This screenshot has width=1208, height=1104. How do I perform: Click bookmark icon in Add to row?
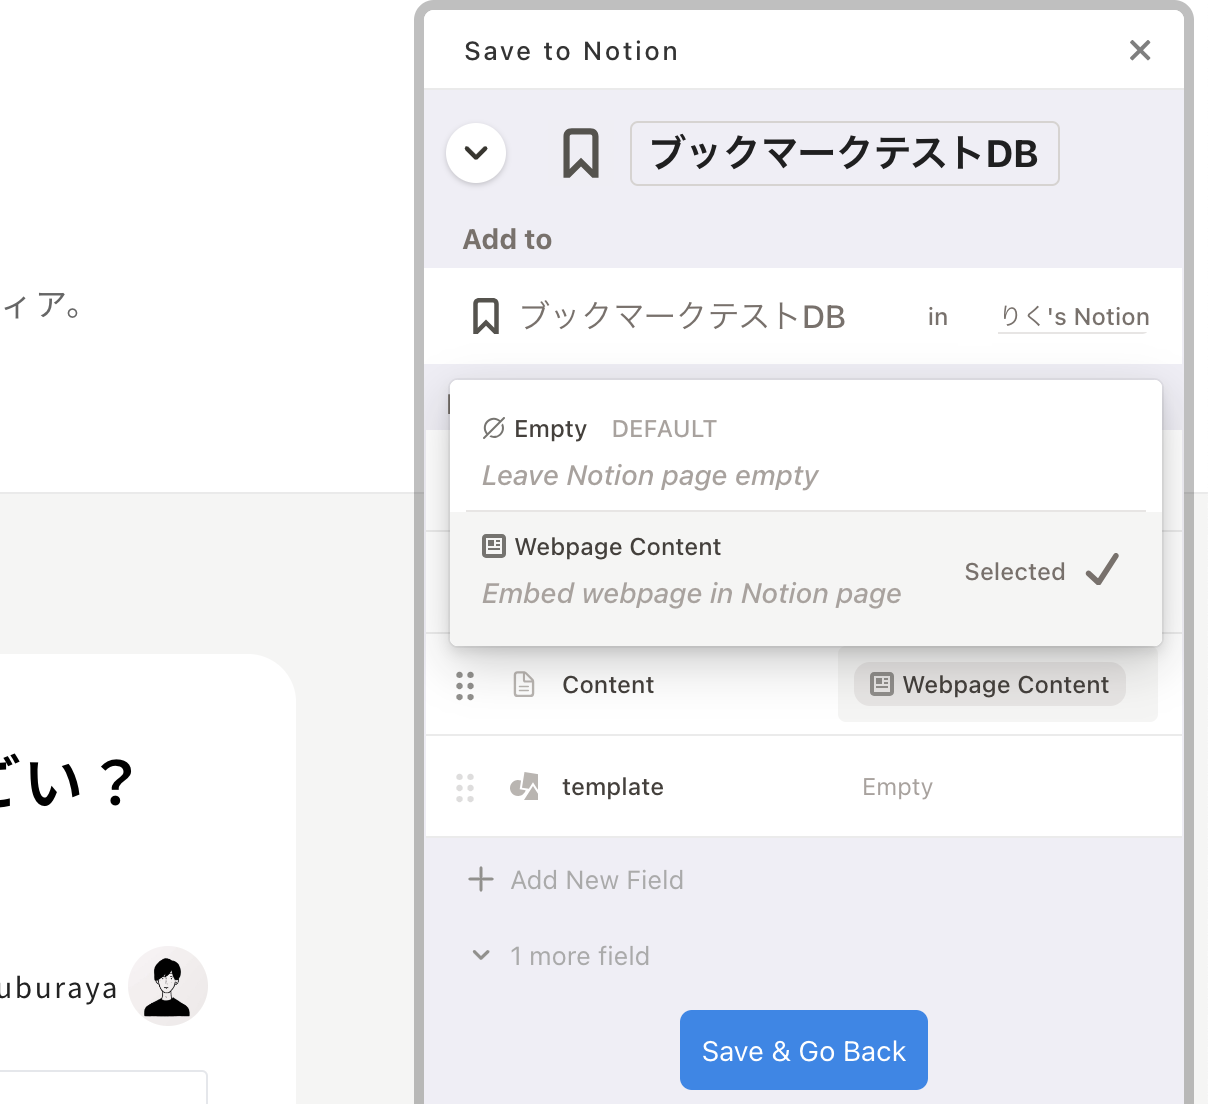point(485,316)
